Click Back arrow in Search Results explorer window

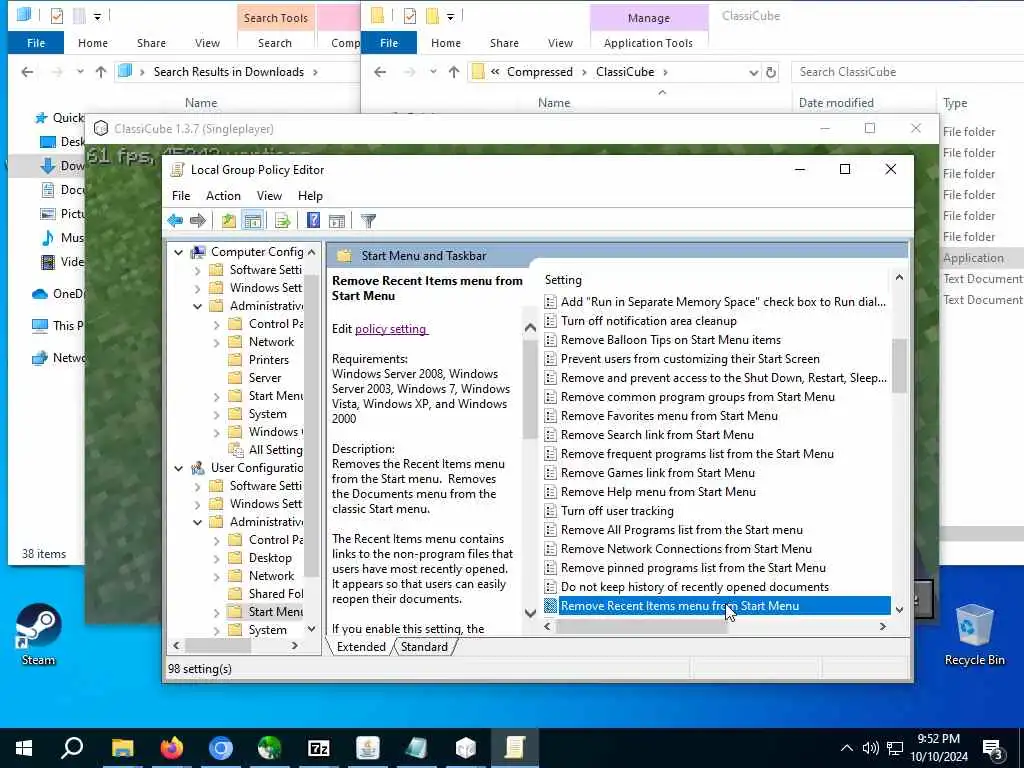(27, 72)
